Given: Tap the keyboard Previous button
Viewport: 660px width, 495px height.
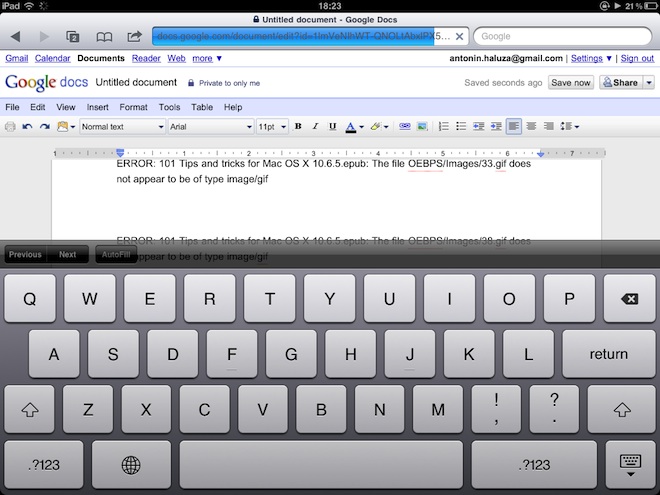Looking at the screenshot, I should 25,255.
